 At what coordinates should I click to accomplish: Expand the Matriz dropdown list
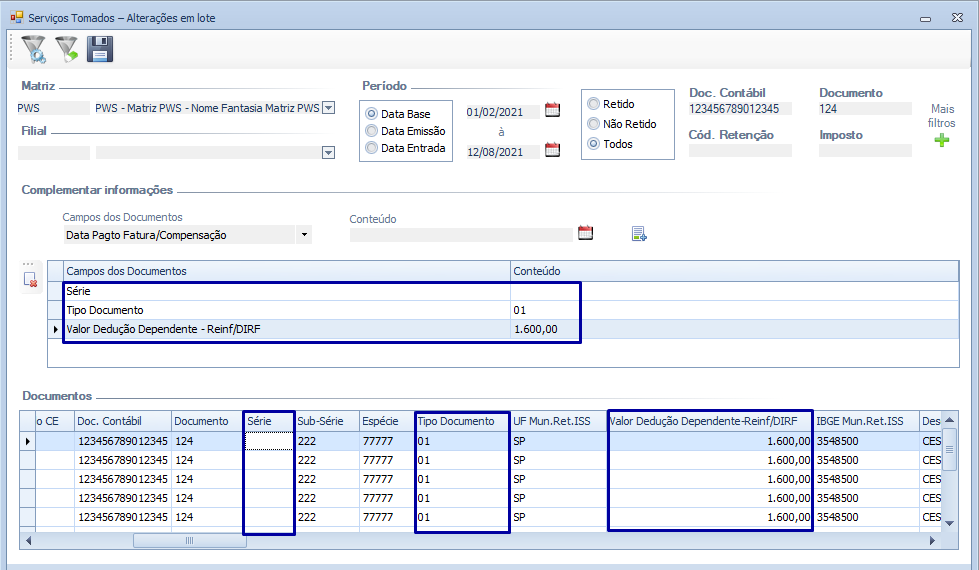pyautogui.click(x=328, y=108)
